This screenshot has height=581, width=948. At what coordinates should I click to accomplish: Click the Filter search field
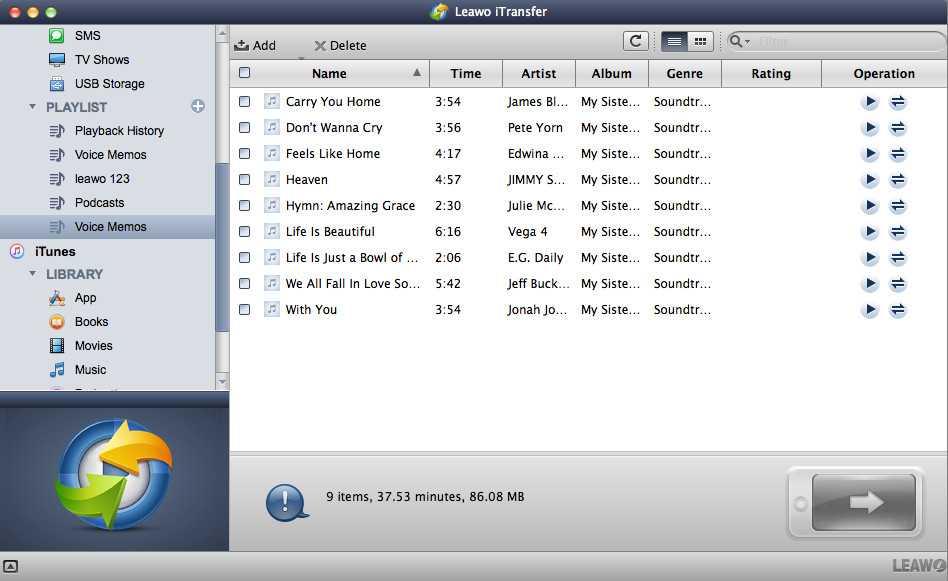[x=845, y=42]
